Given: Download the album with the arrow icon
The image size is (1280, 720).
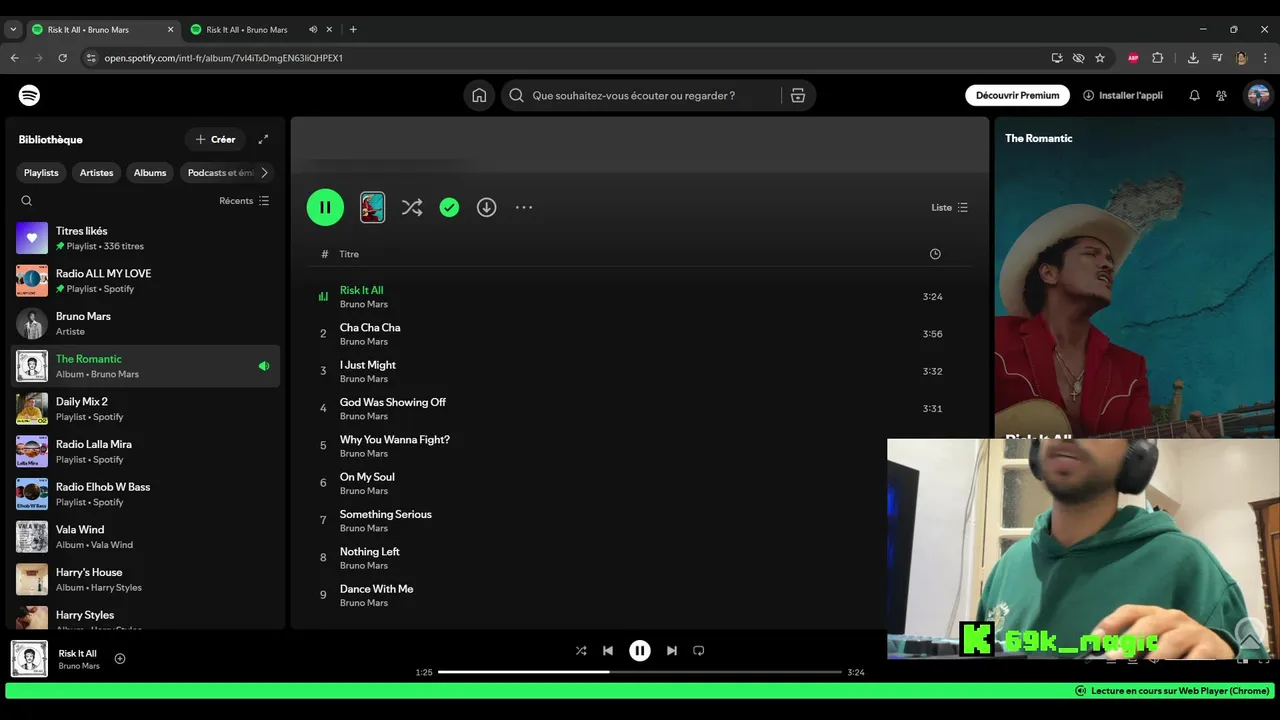Looking at the screenshot, I should (486, 207).
